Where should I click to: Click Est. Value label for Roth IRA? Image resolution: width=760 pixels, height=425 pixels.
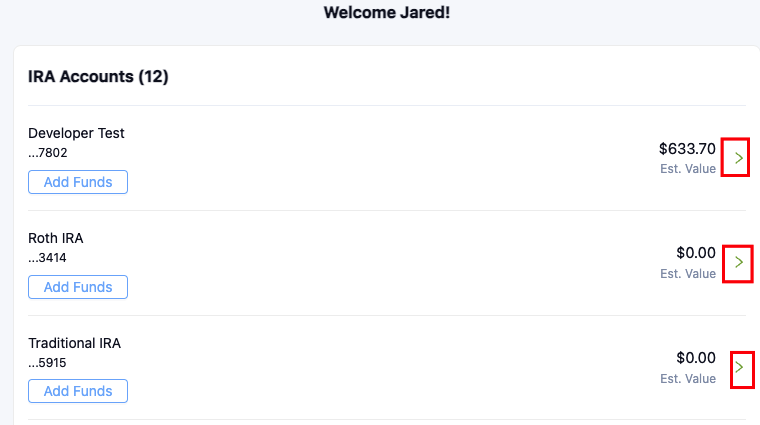pyautogui.click(x=688, y=274)
